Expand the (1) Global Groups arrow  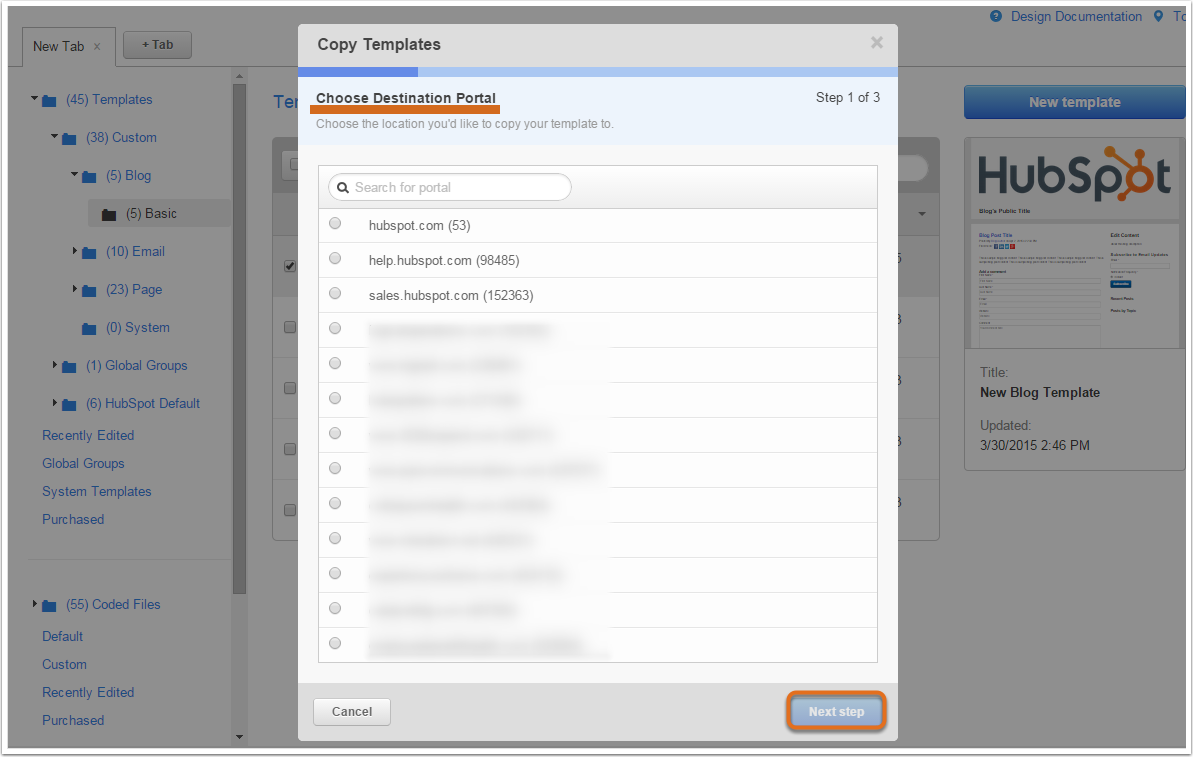[55, 364]
